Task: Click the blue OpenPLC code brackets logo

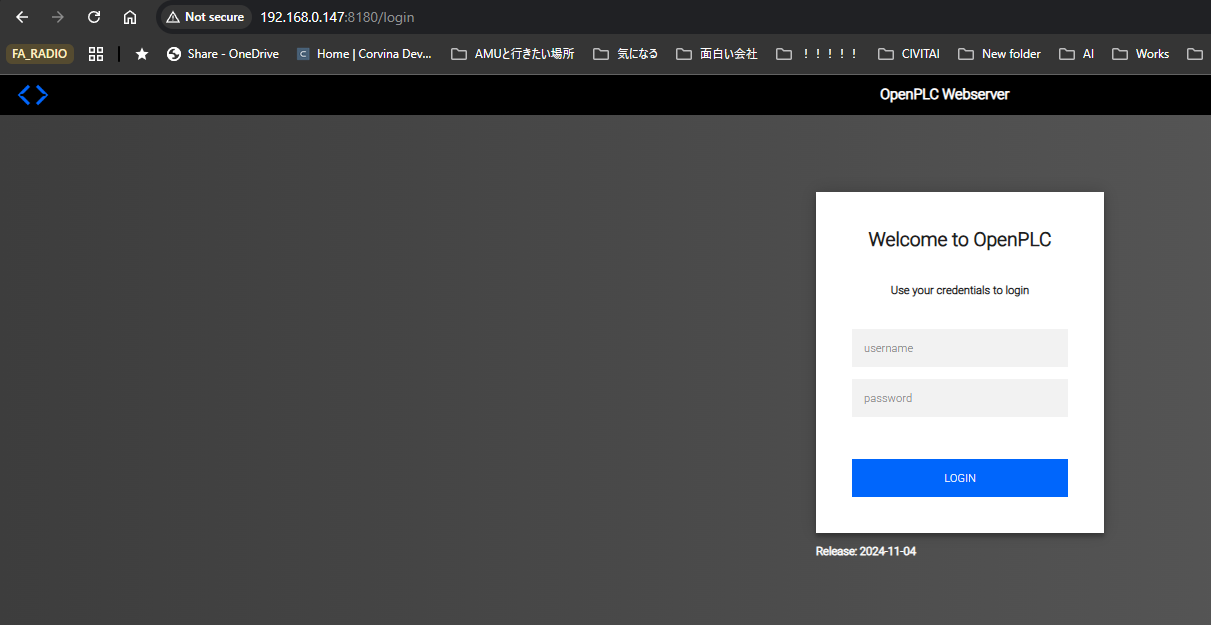Action: pos(33,95)
